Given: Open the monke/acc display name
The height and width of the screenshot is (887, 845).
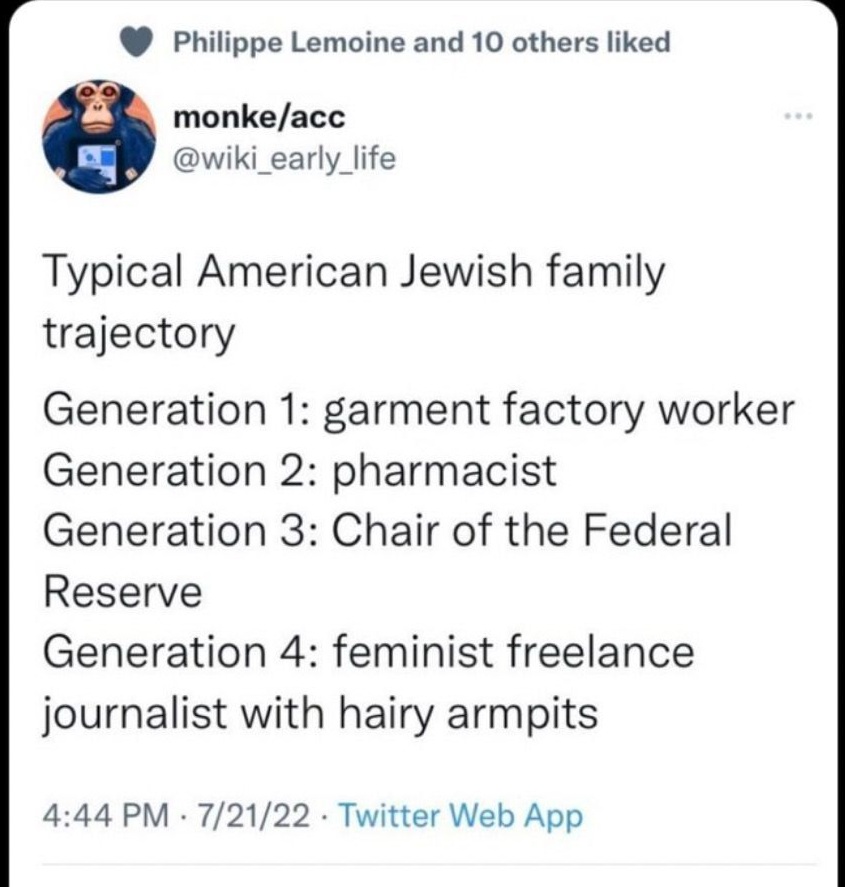Looking at the screenshot, I should [259, 117].
